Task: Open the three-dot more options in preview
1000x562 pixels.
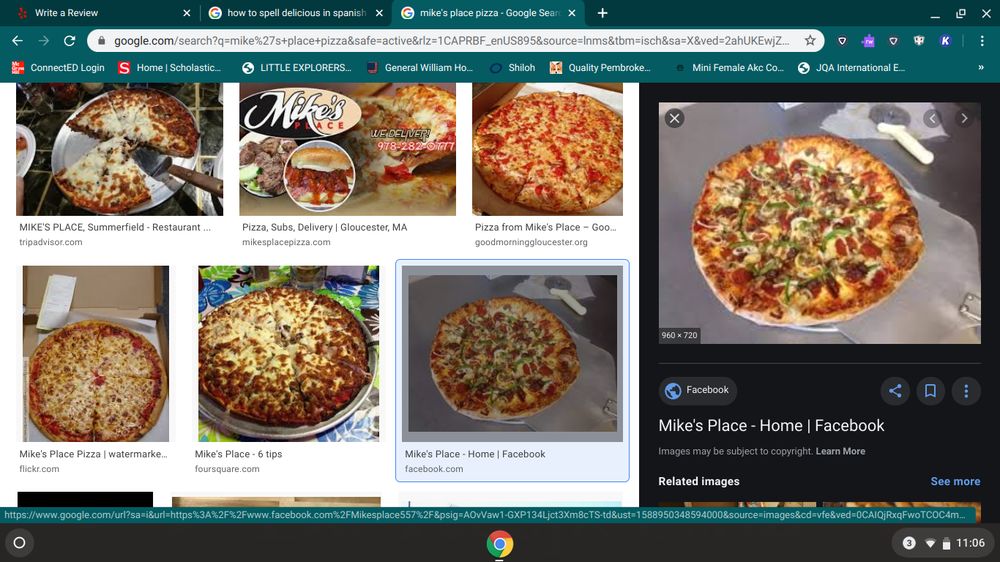Action: pyautogui.click(x=965, y=391)
